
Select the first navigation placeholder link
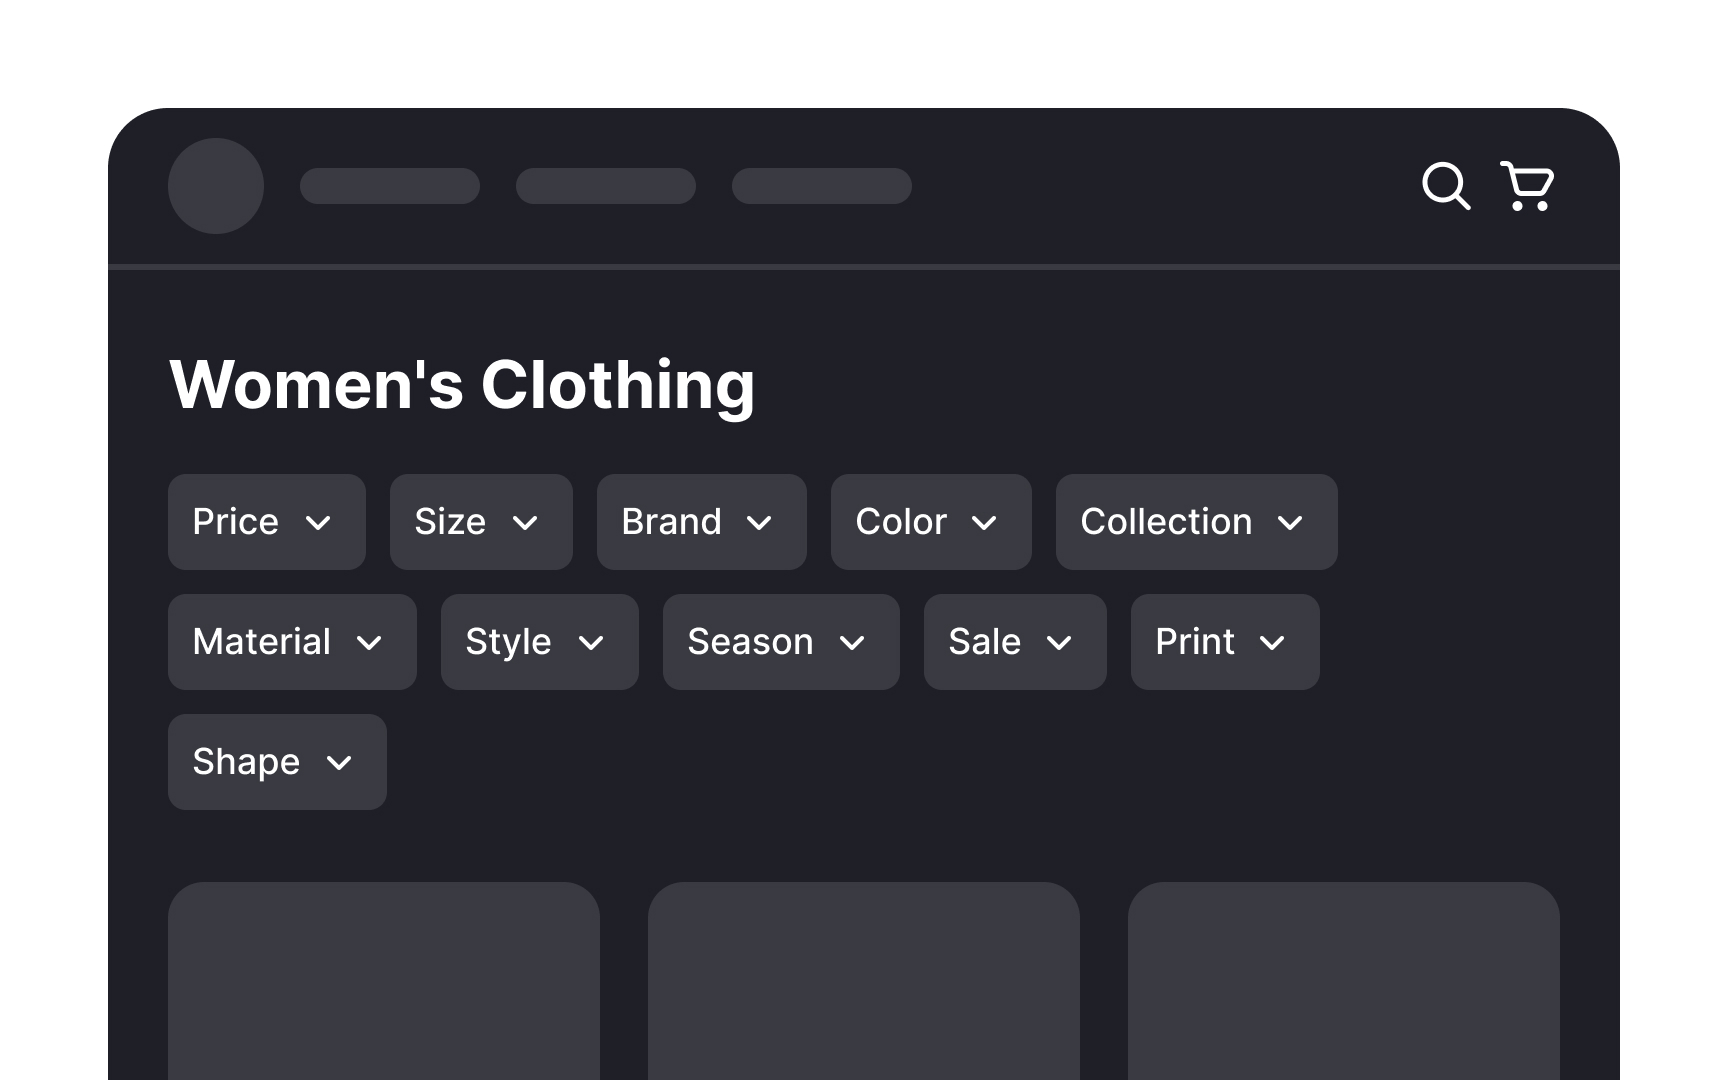[x=390, y=186]
